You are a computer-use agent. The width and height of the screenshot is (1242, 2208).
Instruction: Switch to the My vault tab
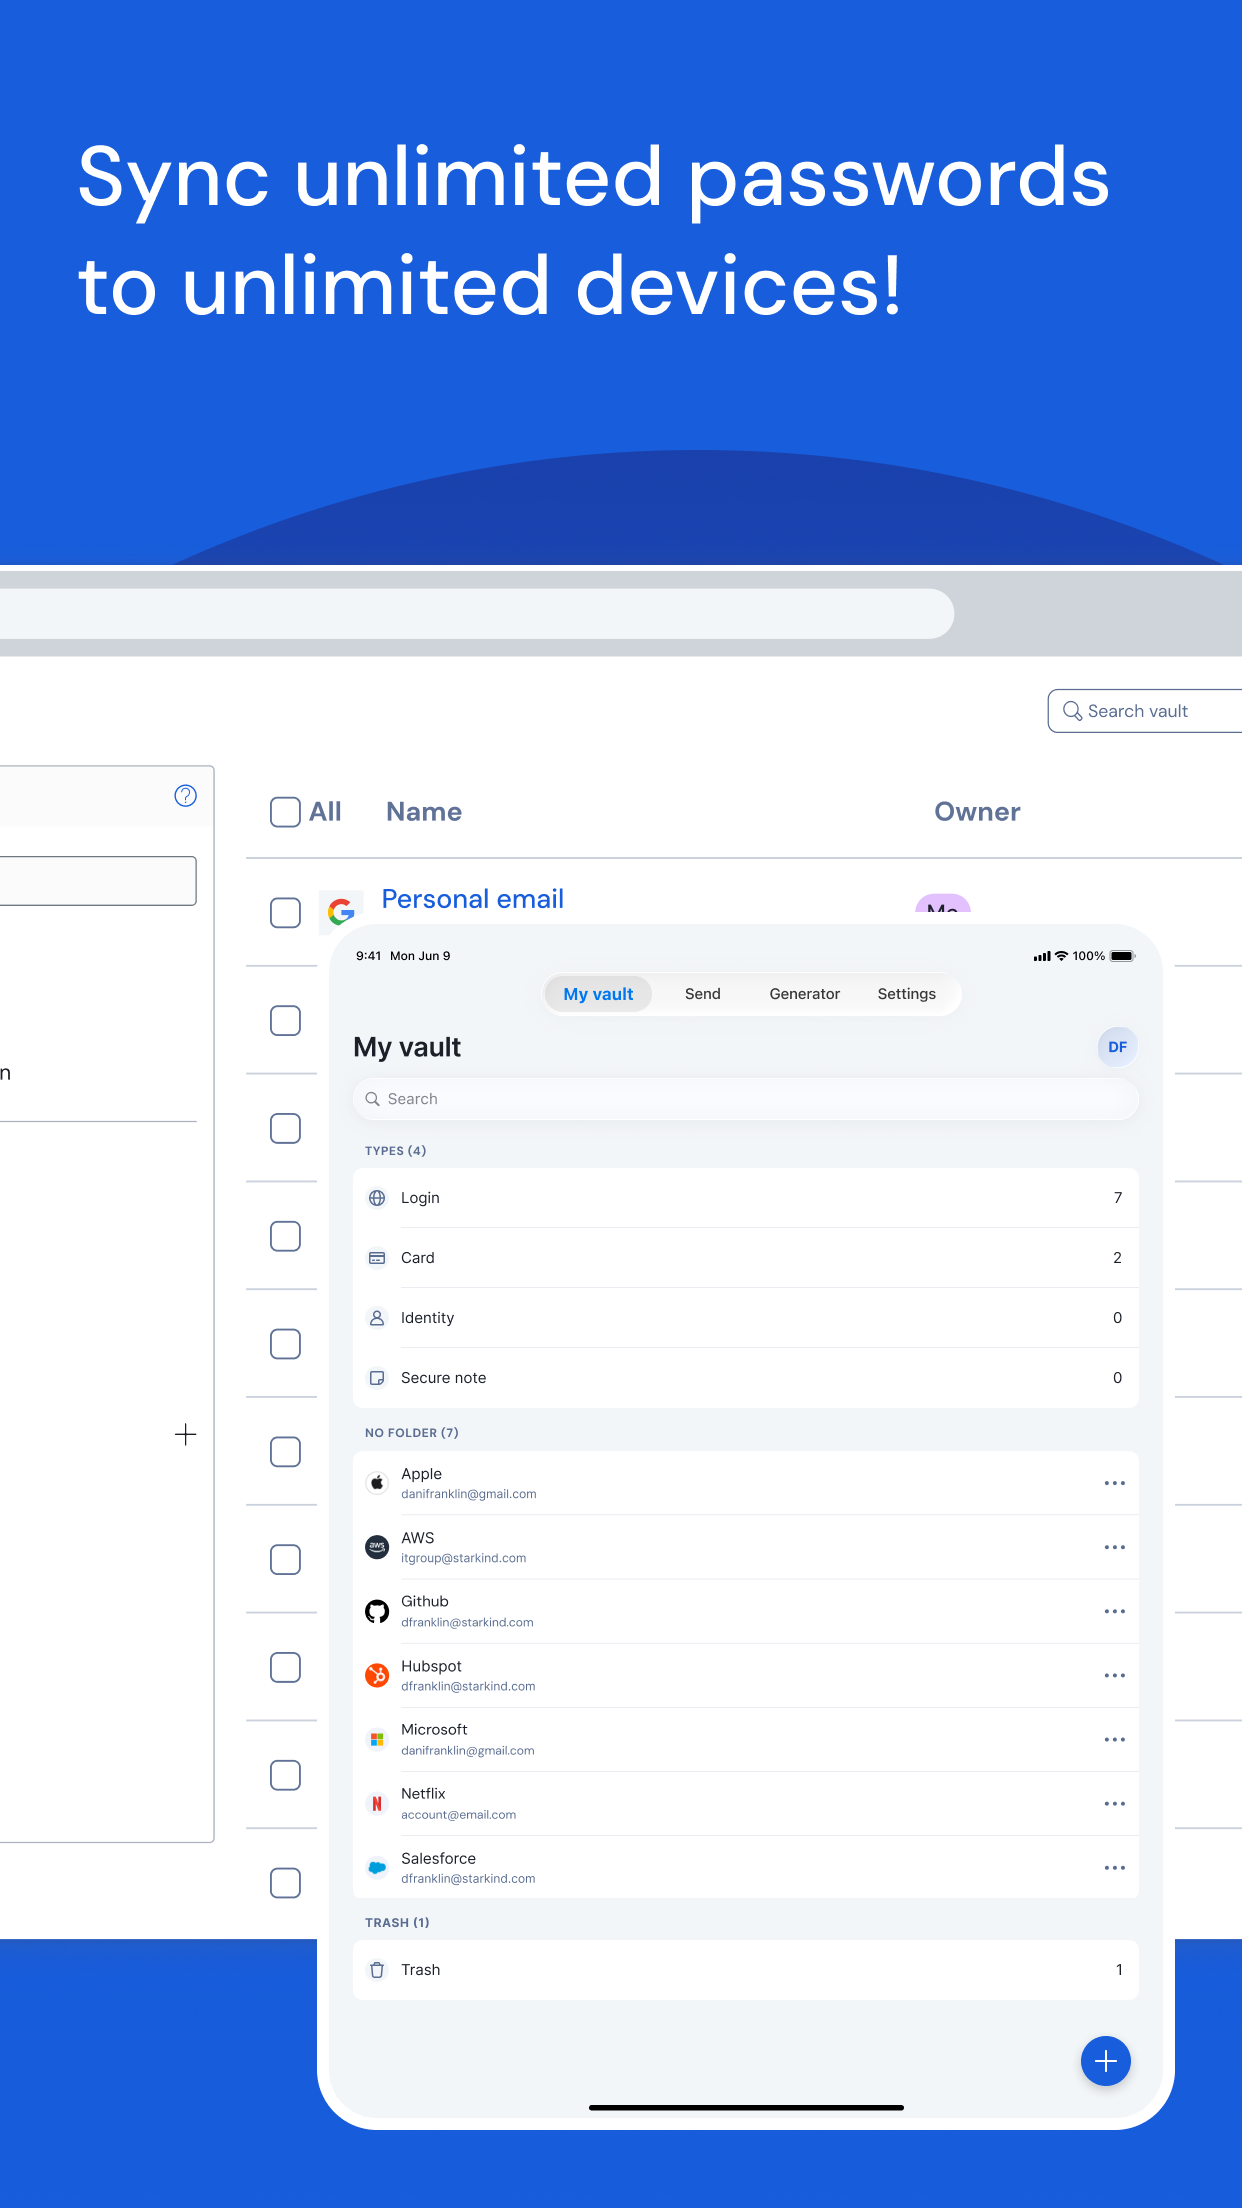click(x=598, y=994)
